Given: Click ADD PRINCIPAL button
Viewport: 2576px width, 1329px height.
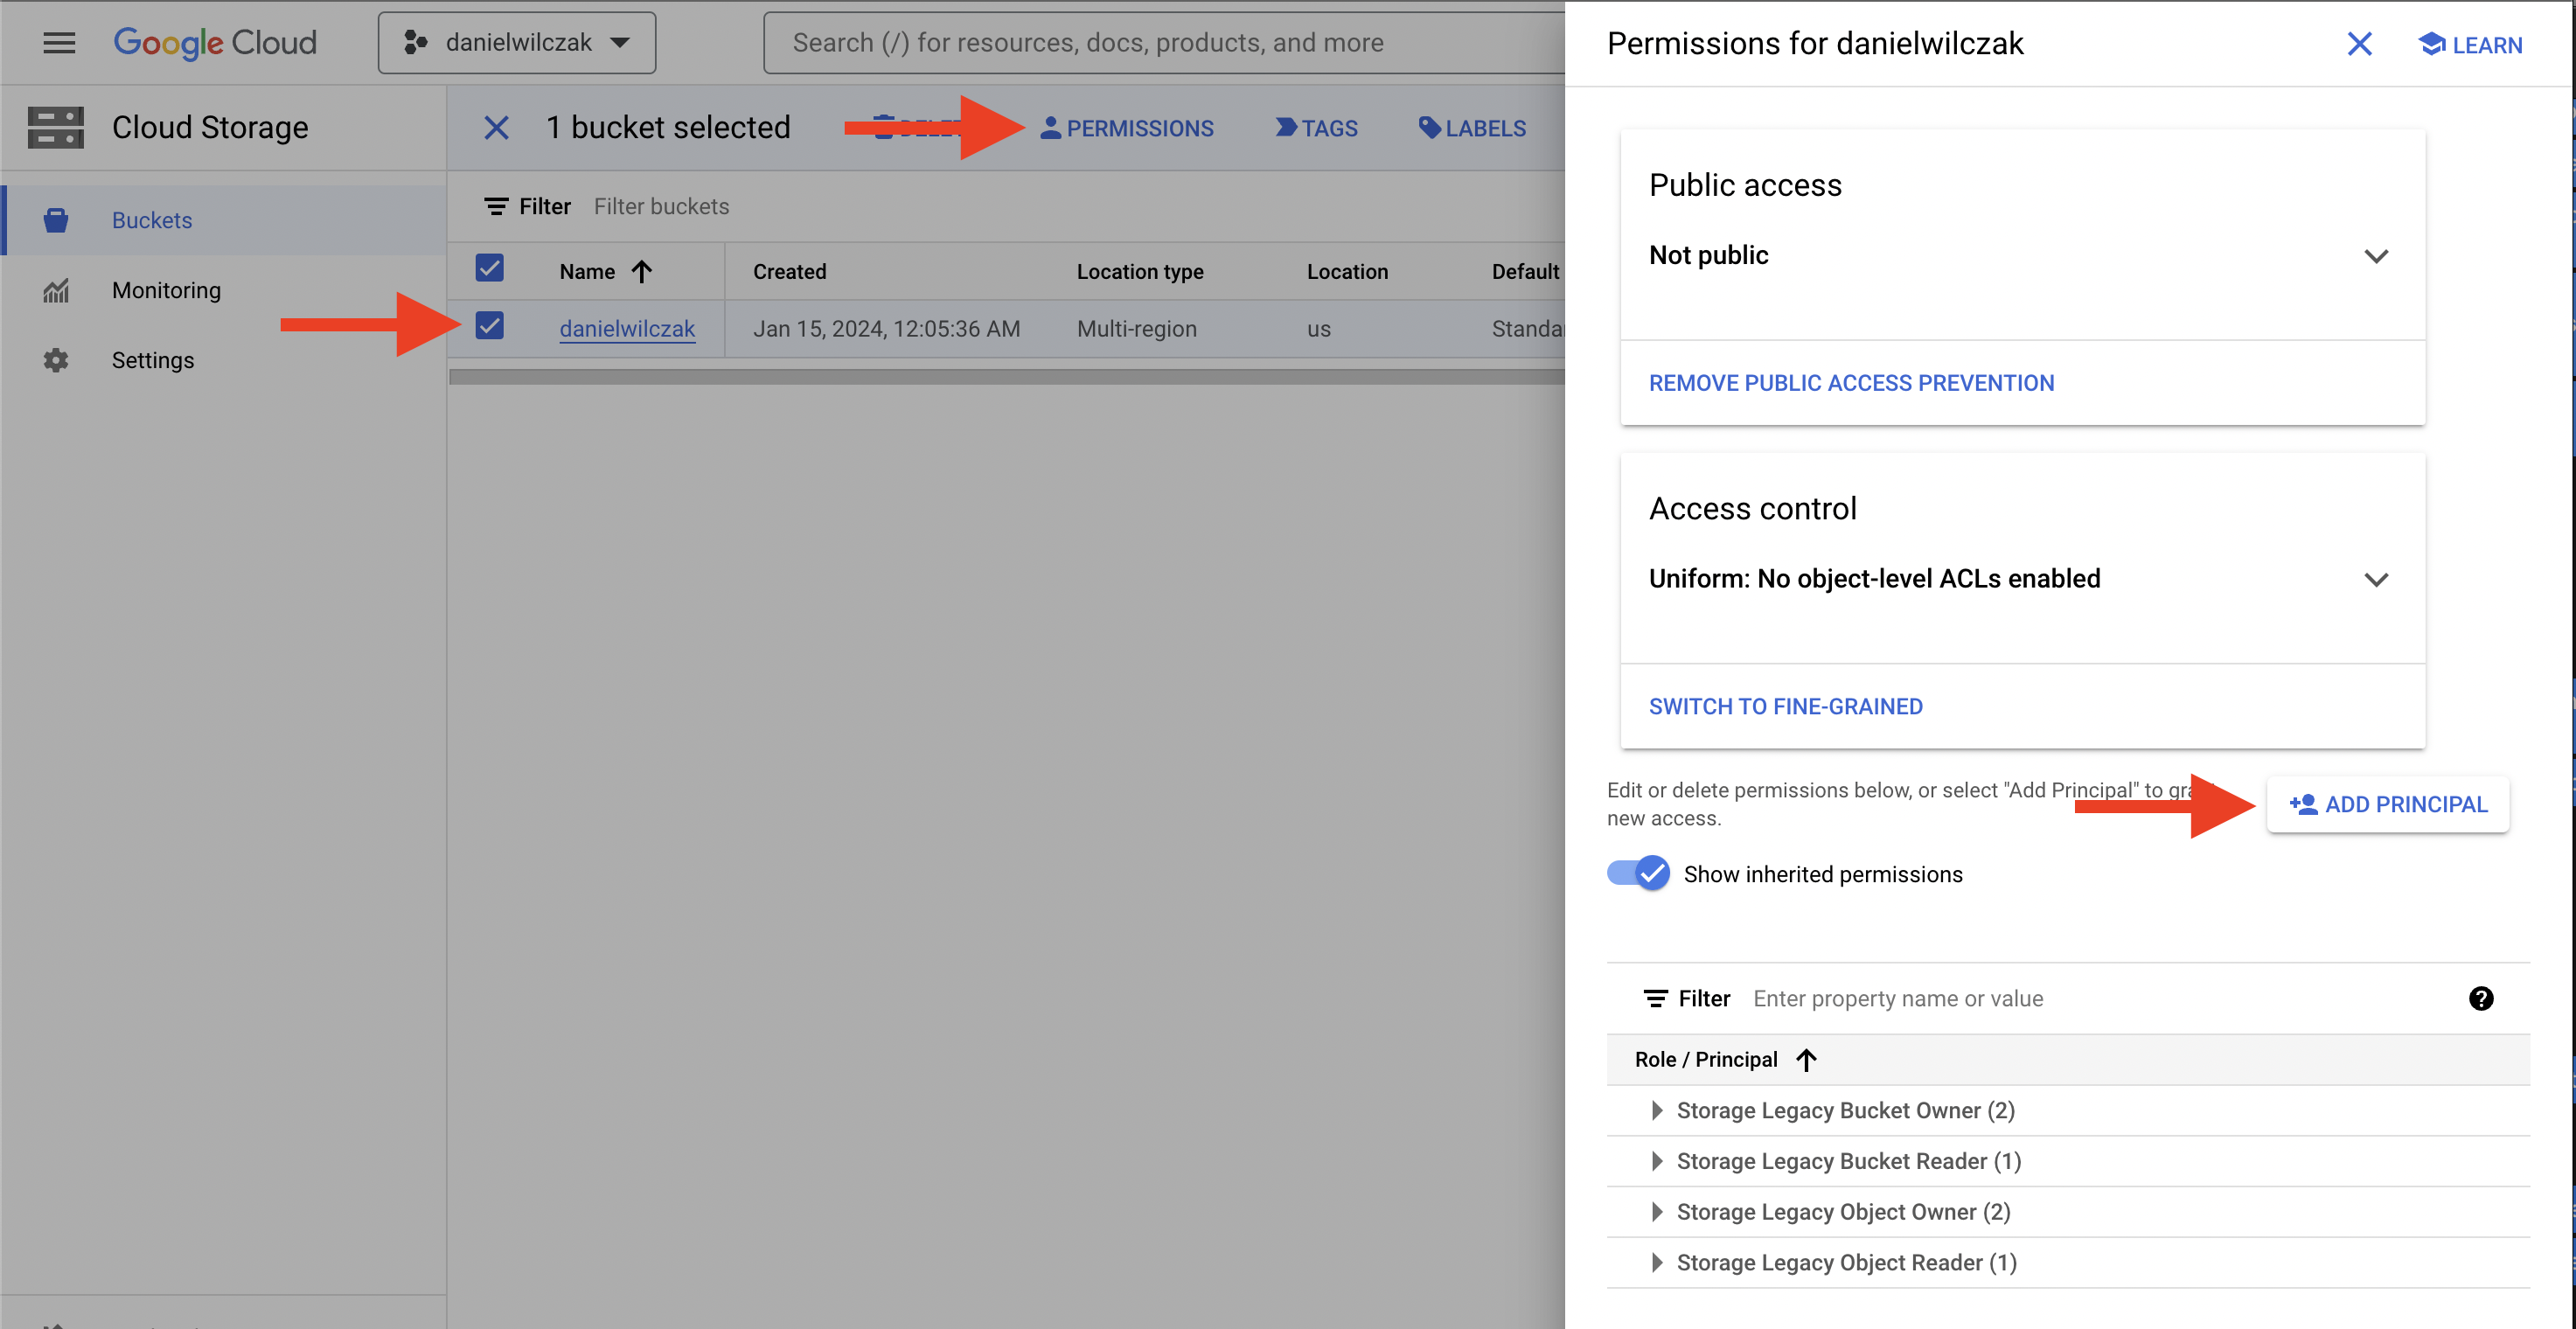Looking at the screenshot, I should click(x=2388, y=805).
